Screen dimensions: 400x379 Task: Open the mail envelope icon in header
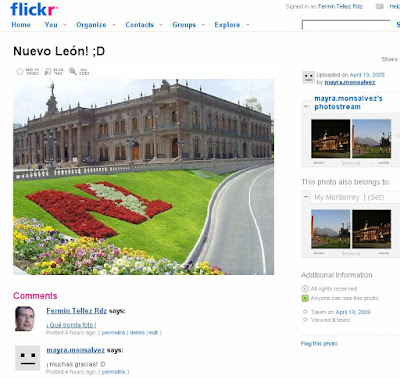point(379,6)
